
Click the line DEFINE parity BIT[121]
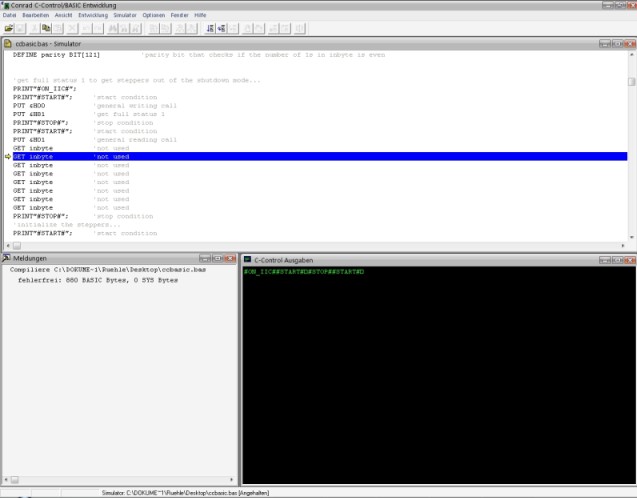tap(56, 54)
